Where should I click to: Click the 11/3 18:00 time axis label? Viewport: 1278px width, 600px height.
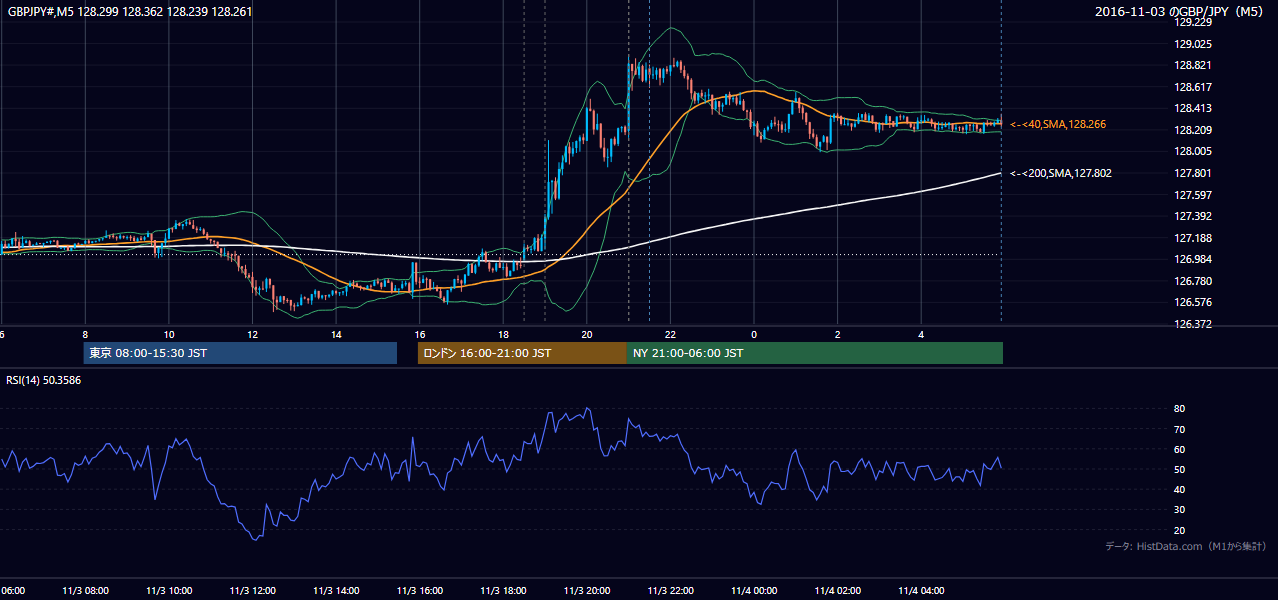pyautogui.click(x=503, y=590)
